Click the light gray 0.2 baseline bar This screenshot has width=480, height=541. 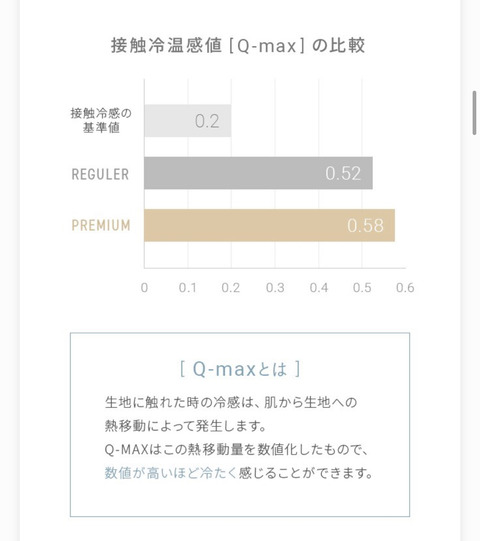click(x=188, y=121)
